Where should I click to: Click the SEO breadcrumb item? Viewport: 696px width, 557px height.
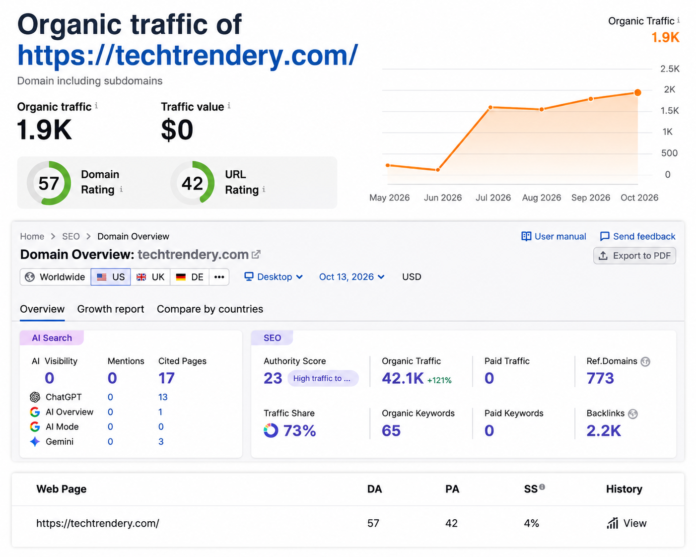(x=71, y=236)
